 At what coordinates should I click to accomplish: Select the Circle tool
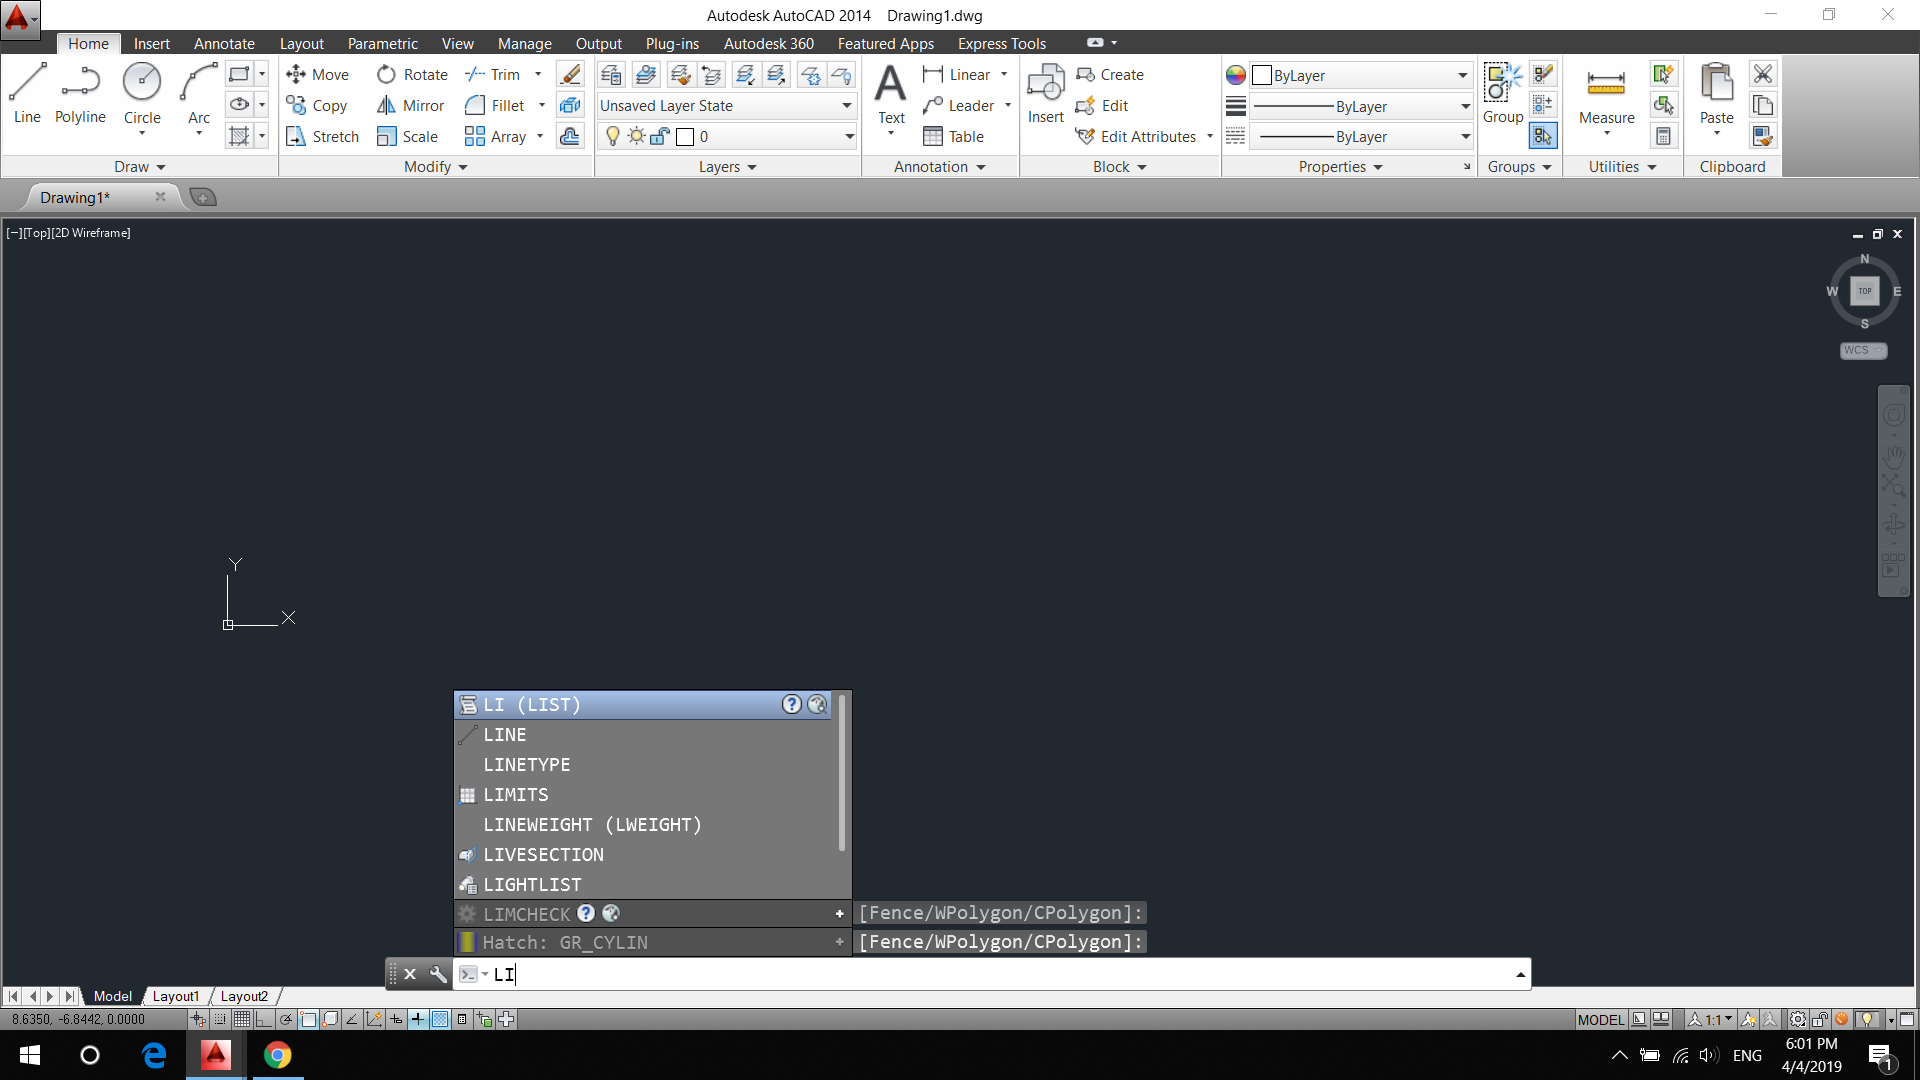[142, 93]
